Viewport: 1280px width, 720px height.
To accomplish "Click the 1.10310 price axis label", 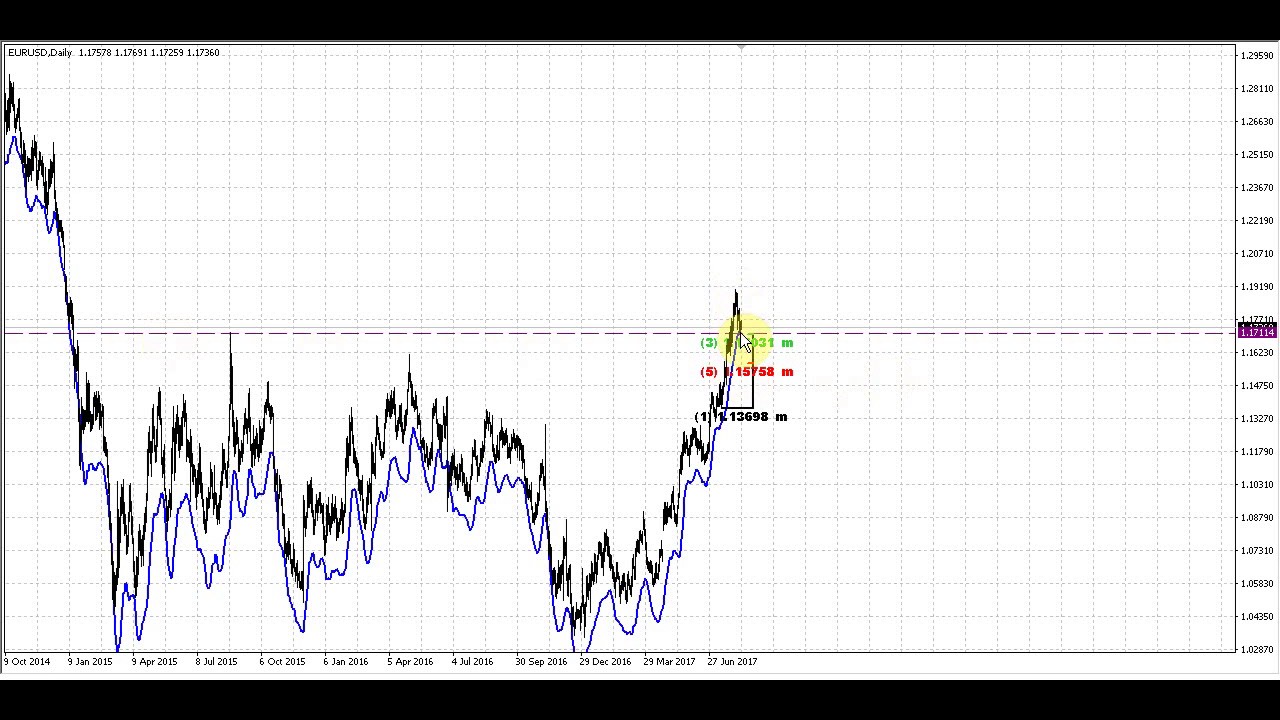I will pos(1257,485).
